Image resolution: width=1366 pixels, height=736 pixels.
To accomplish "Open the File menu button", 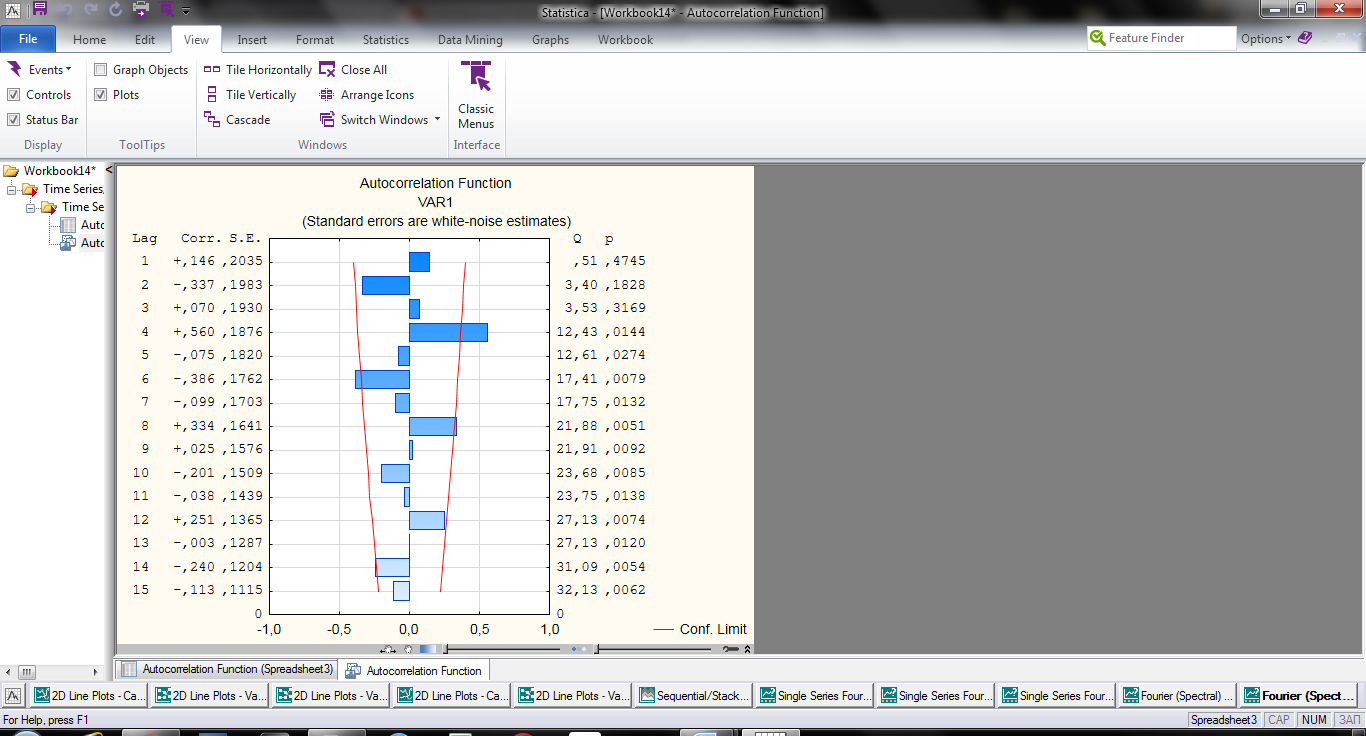I will point(28,40).
